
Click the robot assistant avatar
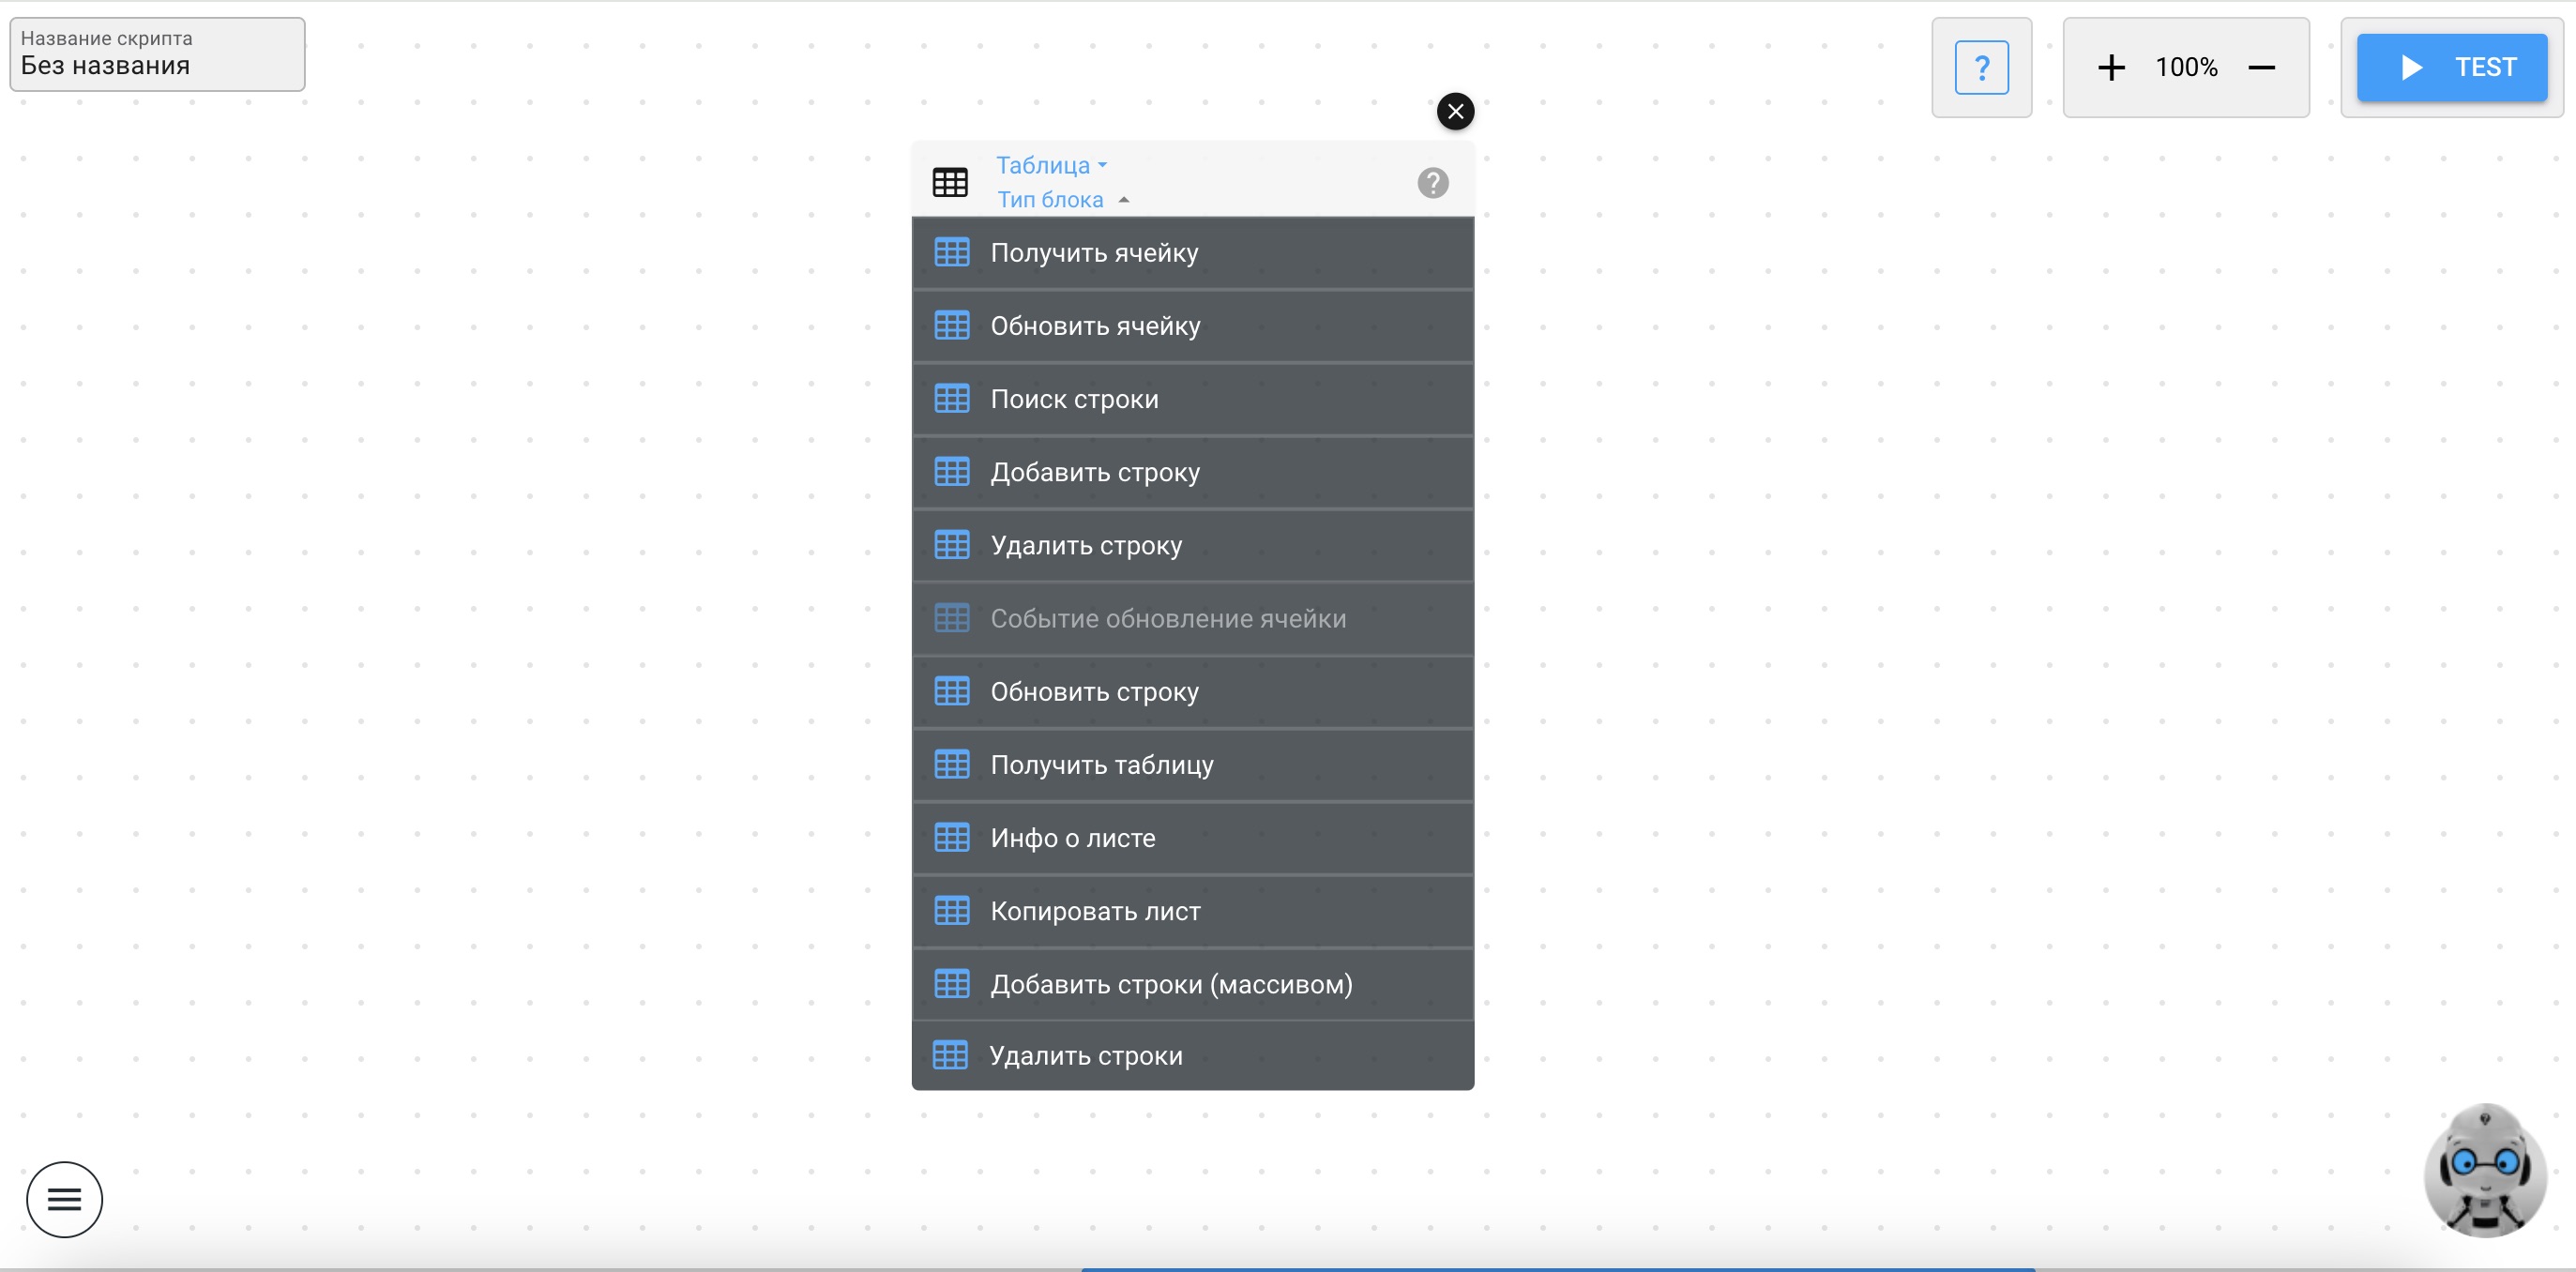point(2486,1170)
